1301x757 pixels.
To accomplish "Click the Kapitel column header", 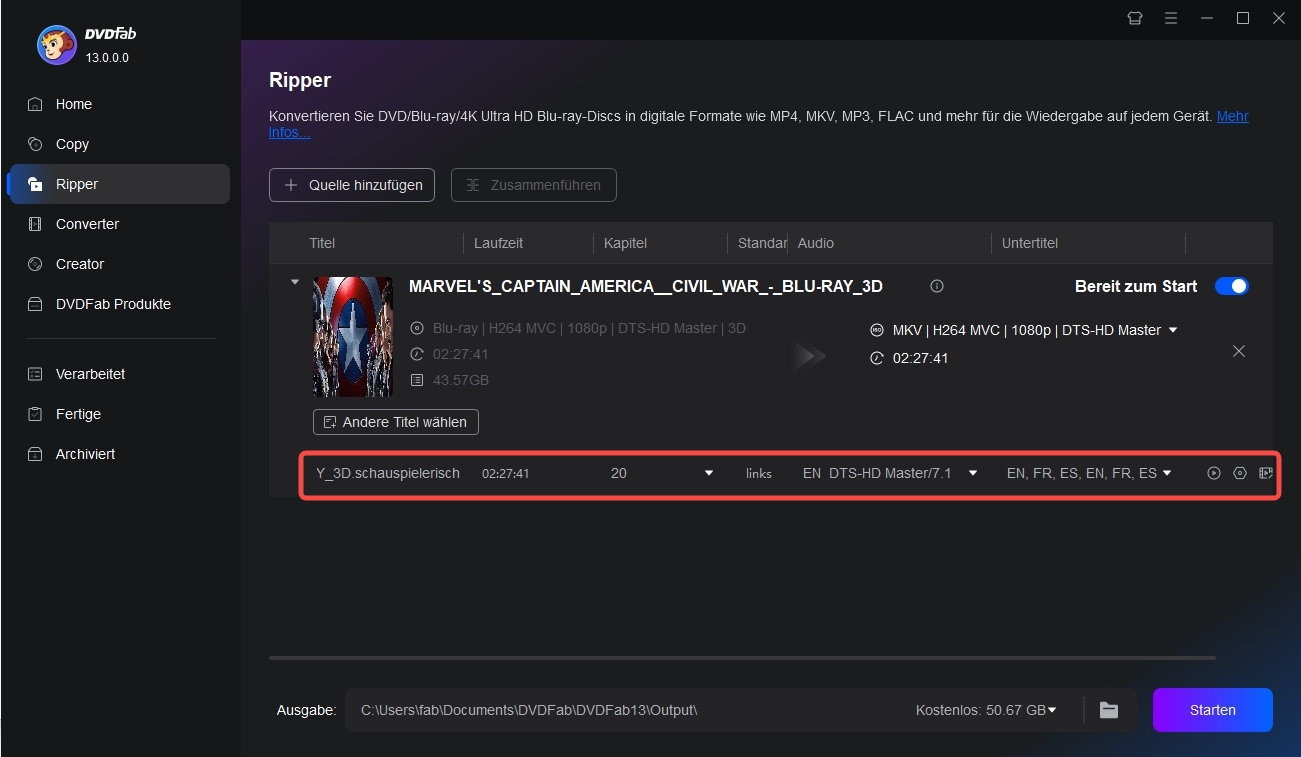I will click(625, 243).
